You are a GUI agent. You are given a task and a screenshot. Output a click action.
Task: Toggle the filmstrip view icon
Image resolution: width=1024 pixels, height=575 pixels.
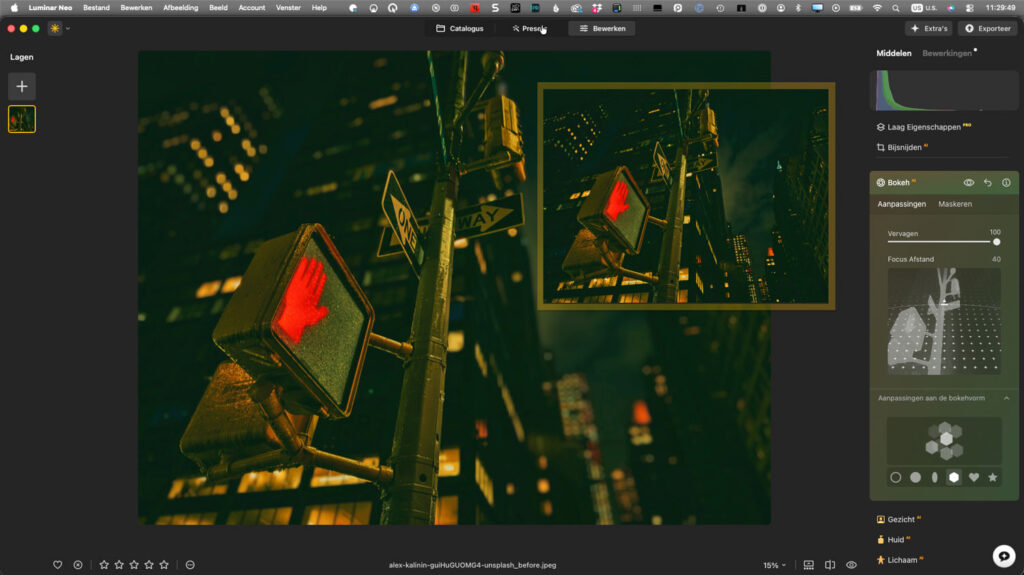(x=808, y=565)
